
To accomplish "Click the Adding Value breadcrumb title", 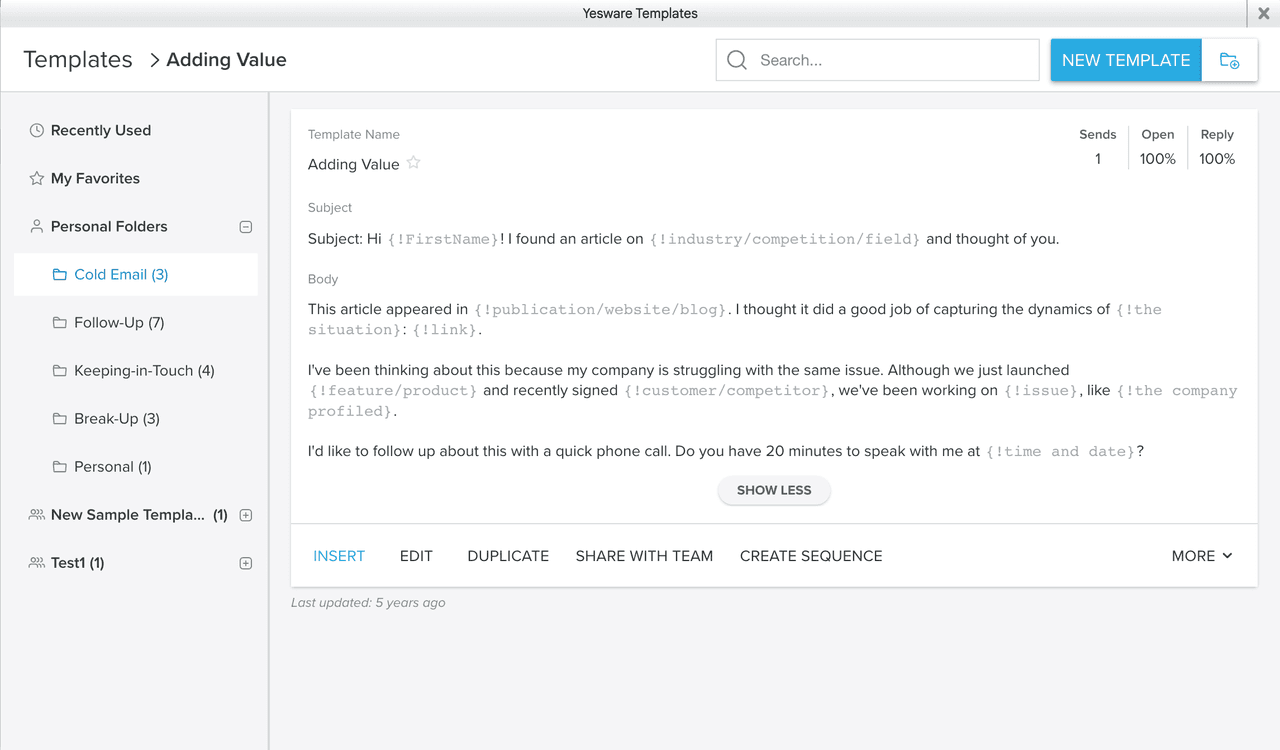I will coord(226,60).
